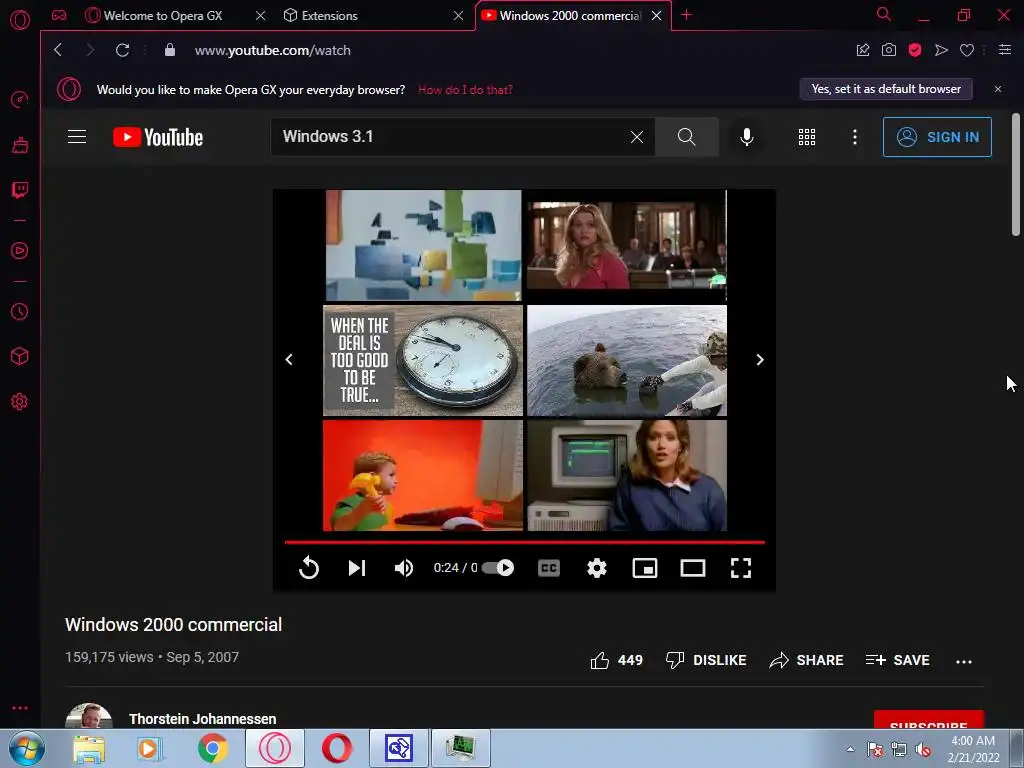Toggle the autoplay switch
This screenshot has height=768, width=1024.
[498, 568]
